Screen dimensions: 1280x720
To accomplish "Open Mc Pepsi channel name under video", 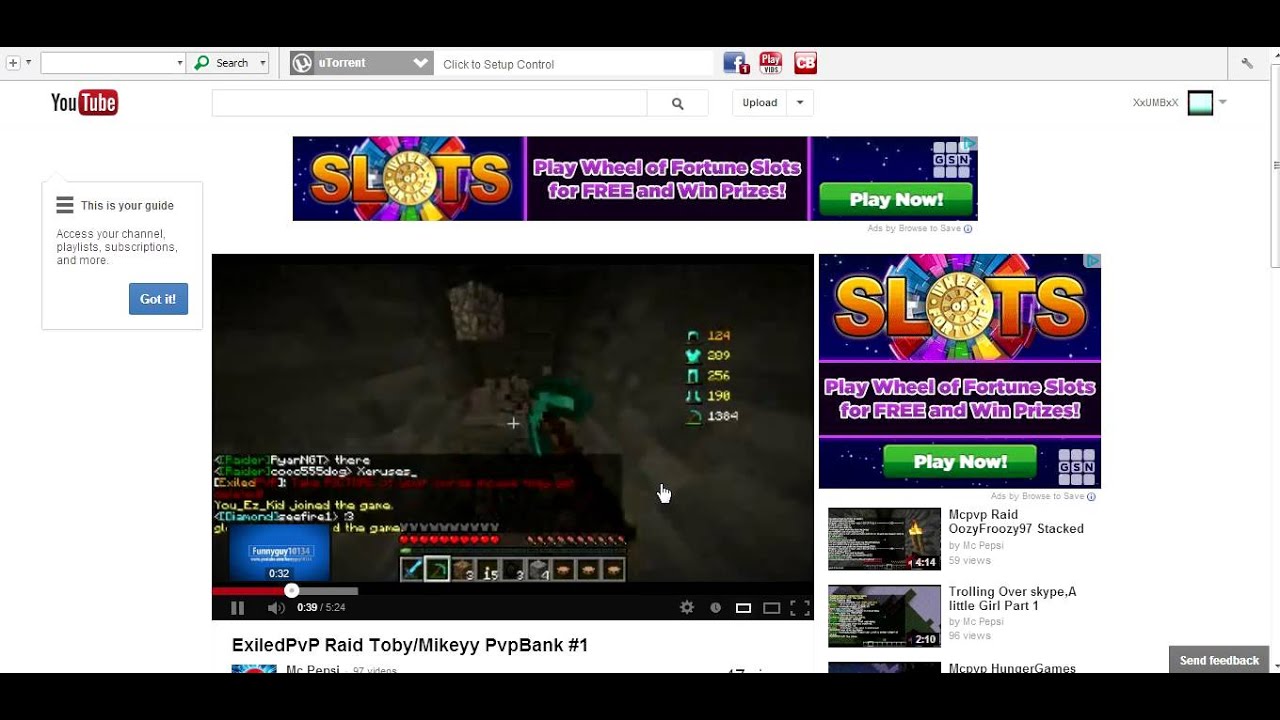I will point(312,668).
